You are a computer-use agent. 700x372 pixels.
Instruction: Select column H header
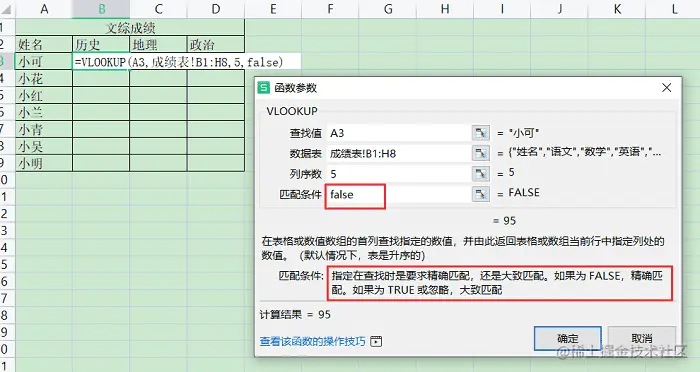click(x=445, y=9)
